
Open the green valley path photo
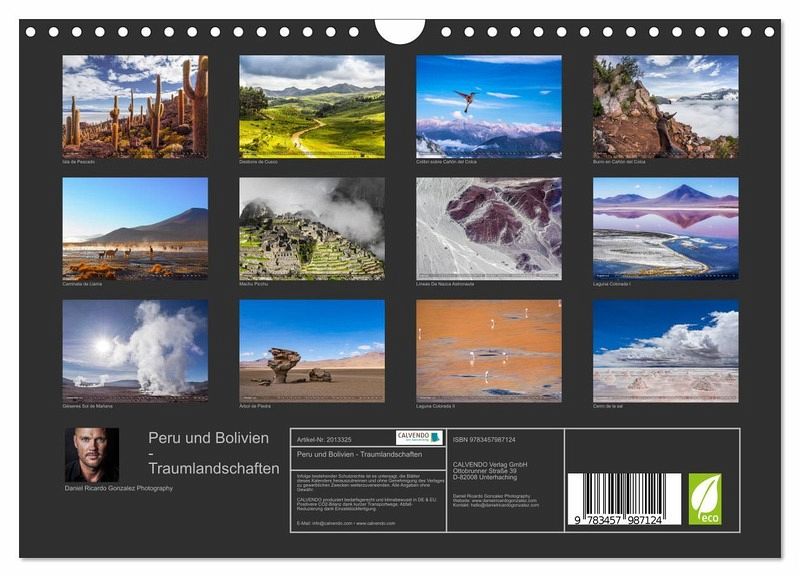[x=312, y=107]
